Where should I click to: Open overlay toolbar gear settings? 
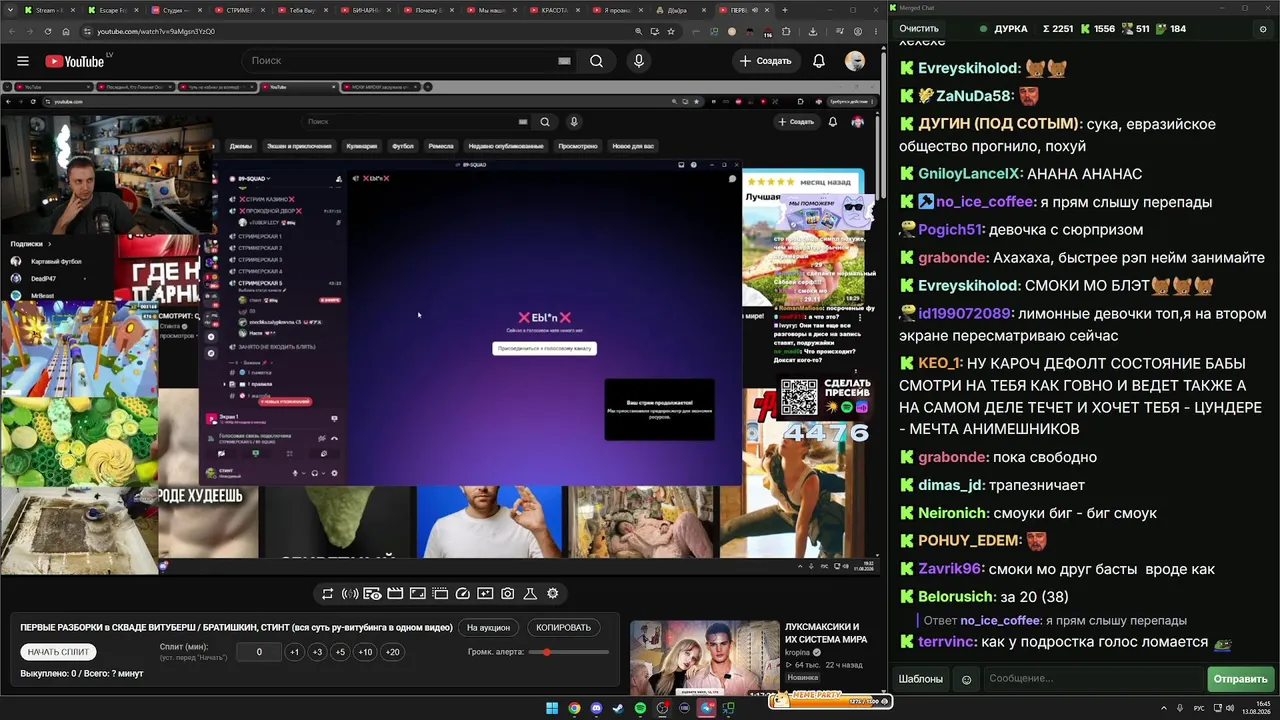point(553,594)
